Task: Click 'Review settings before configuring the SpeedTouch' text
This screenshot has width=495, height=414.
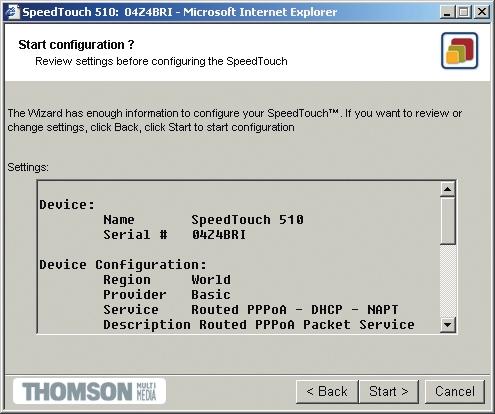Action: [x=161, y=62]
